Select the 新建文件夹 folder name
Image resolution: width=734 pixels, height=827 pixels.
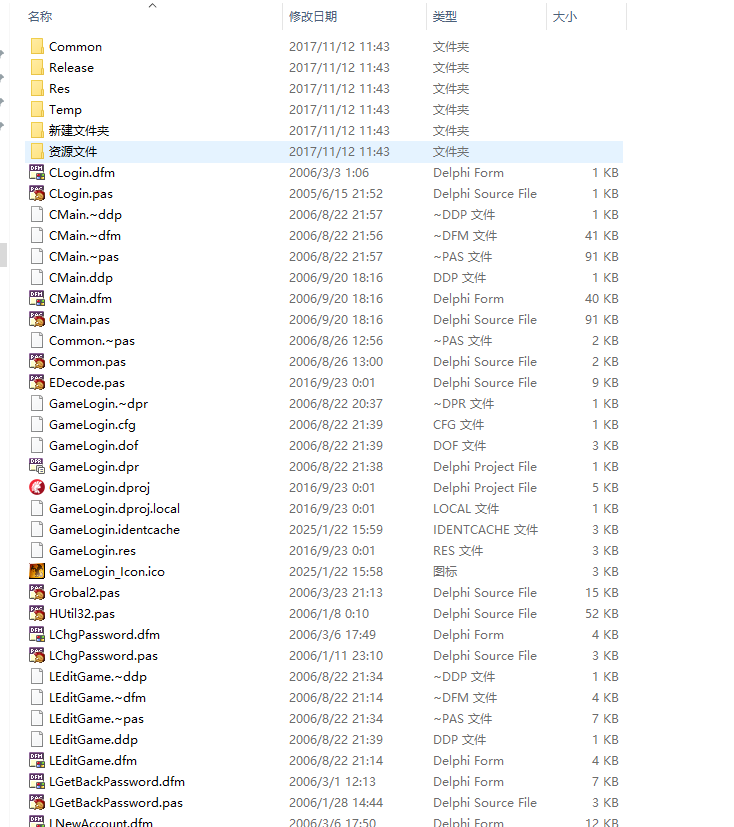79,130
